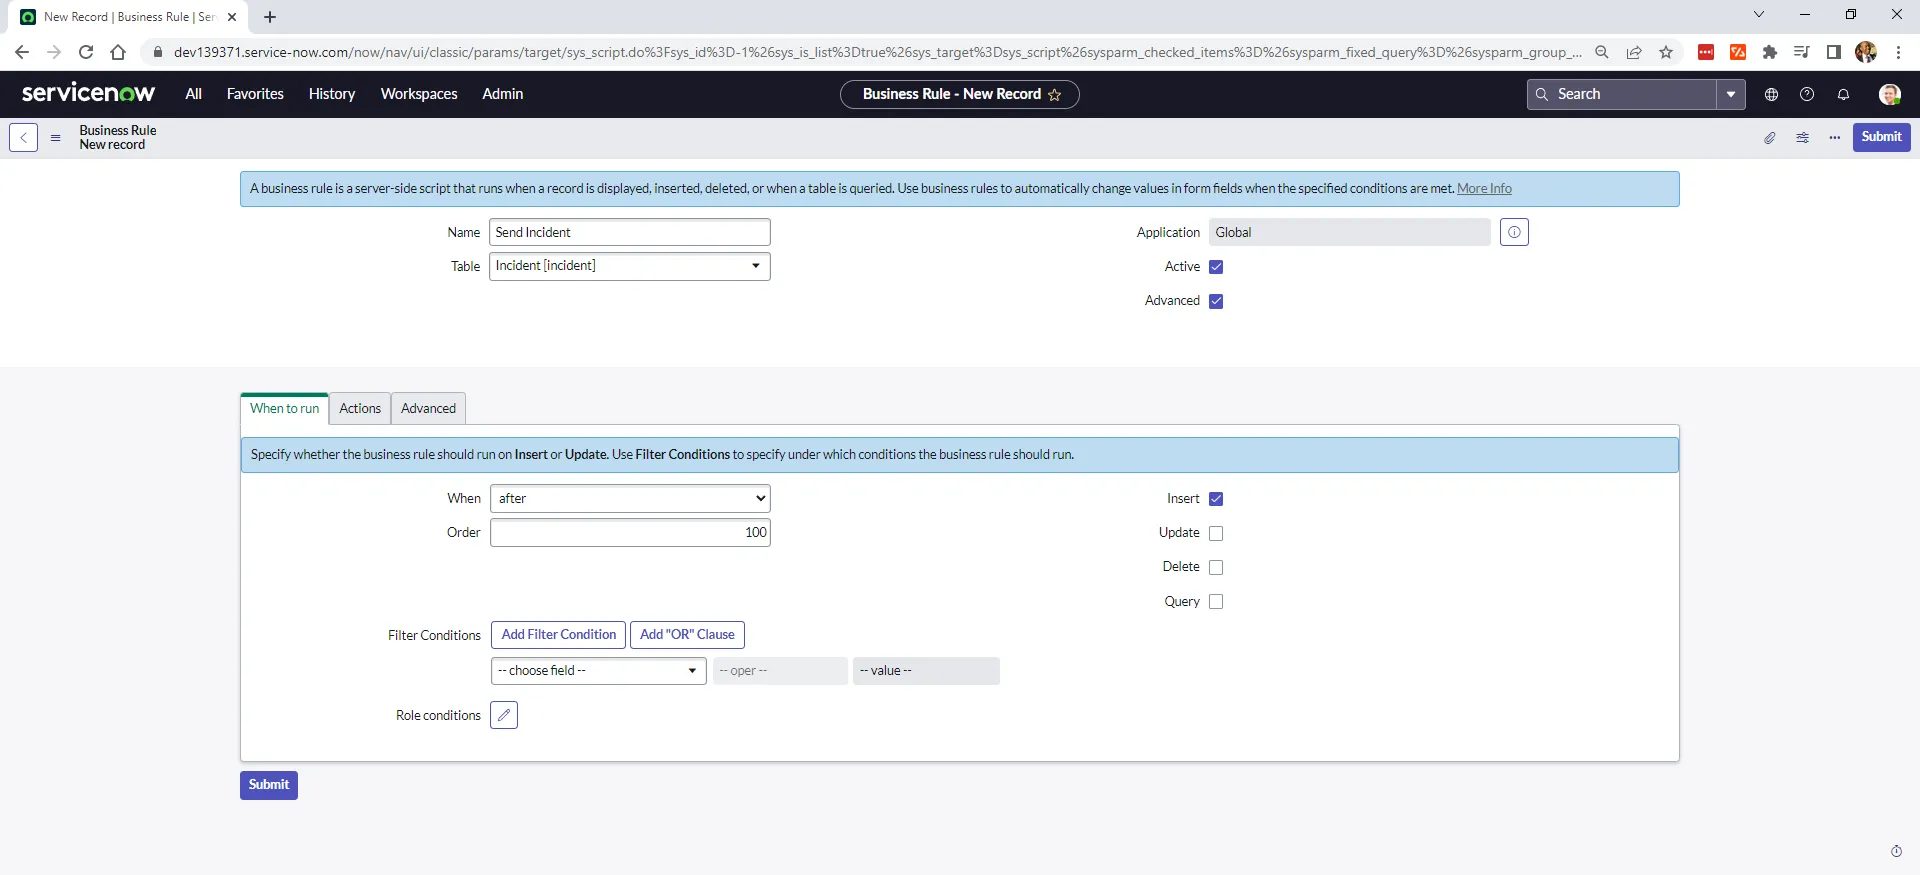Click Submit button in the header
Viewport: 1920px width, 875px height.
[x=1881, y=137]
